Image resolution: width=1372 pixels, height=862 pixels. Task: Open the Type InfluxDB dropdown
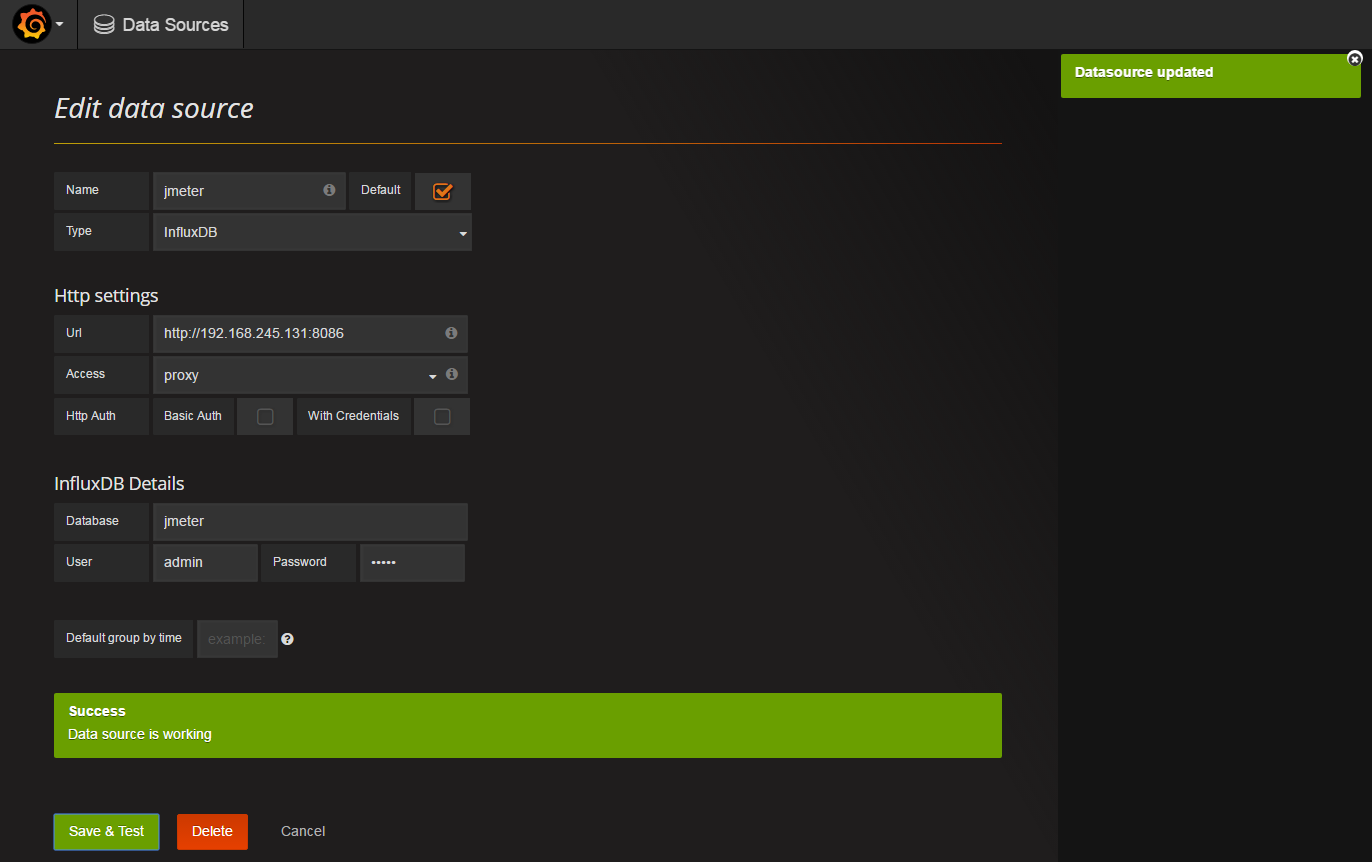click(312, 232)
